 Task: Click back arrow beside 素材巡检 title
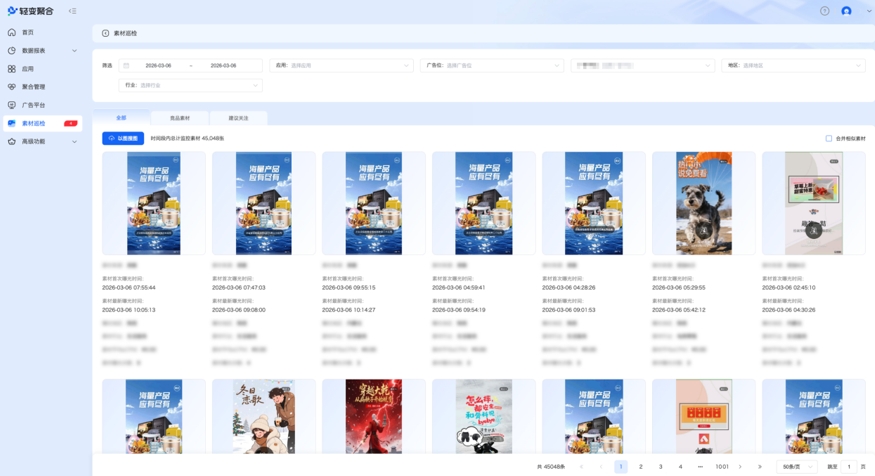pyautogui.click(x=105, y=33)
